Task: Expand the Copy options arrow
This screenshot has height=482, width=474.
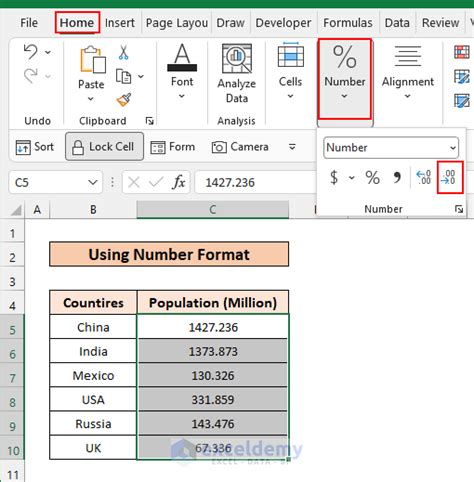Action: 141,76
